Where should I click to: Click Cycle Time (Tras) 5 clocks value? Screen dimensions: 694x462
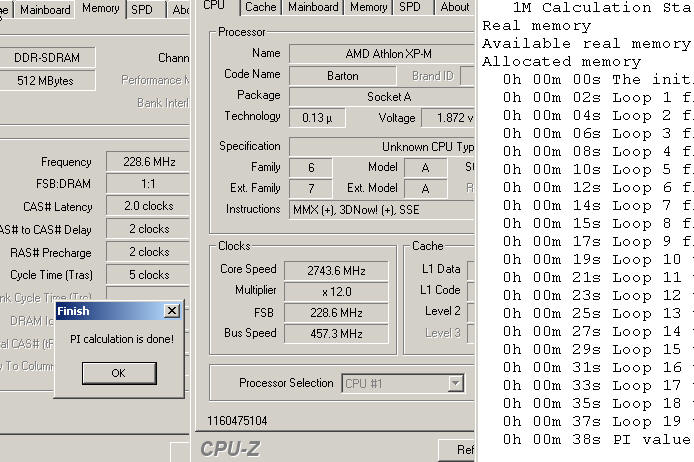(x=148, y=275)
